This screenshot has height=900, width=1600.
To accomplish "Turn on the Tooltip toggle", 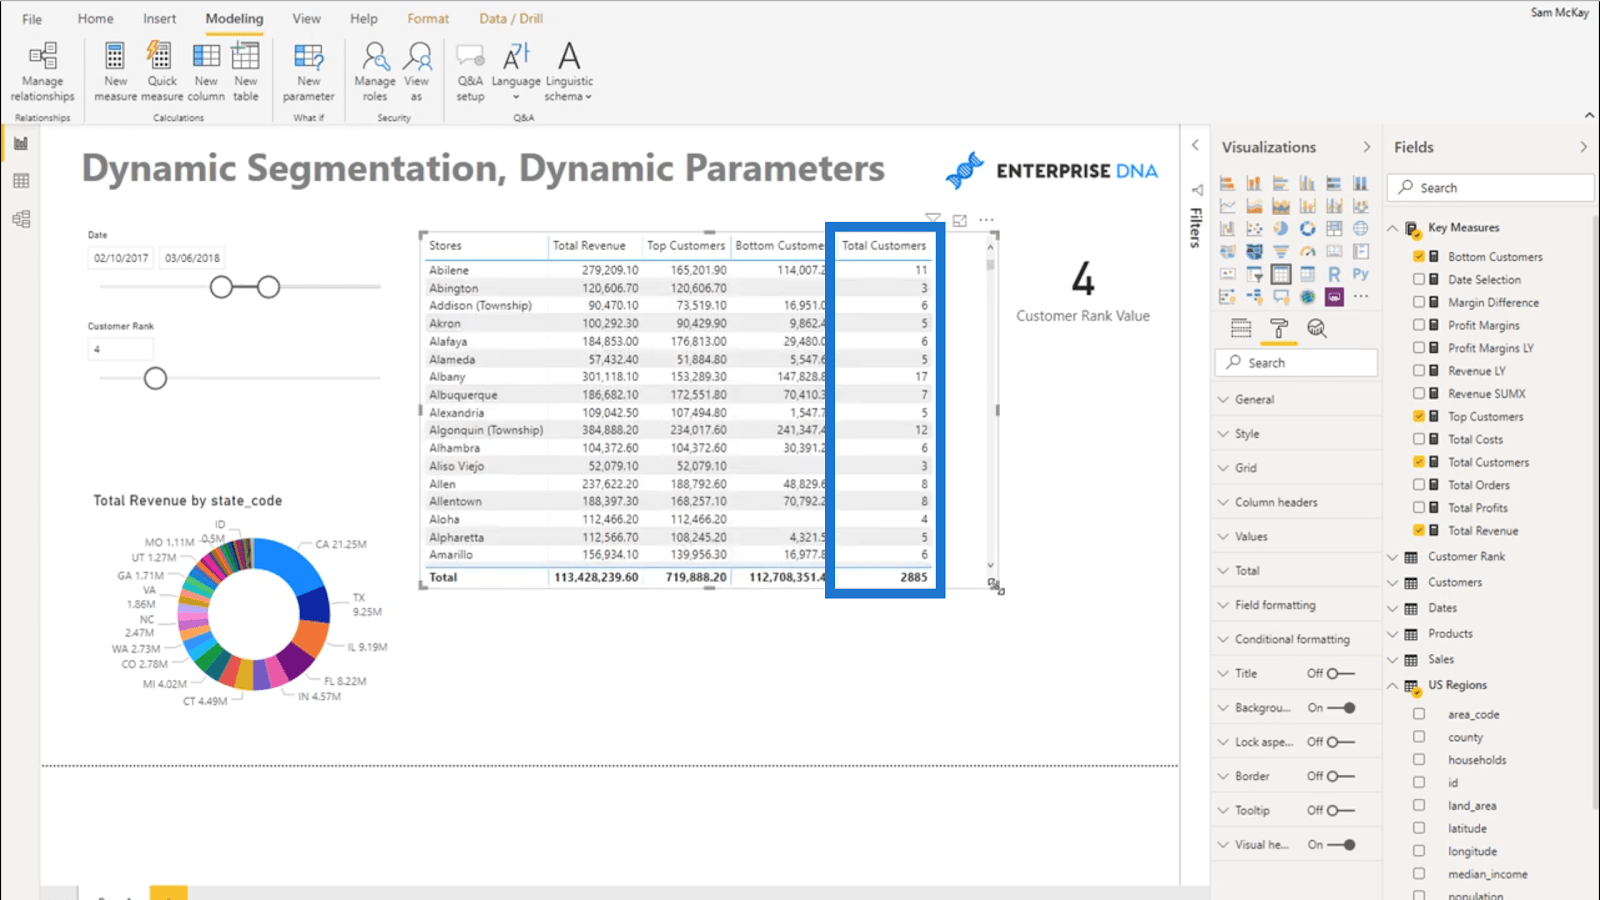I will (1340, 810).
